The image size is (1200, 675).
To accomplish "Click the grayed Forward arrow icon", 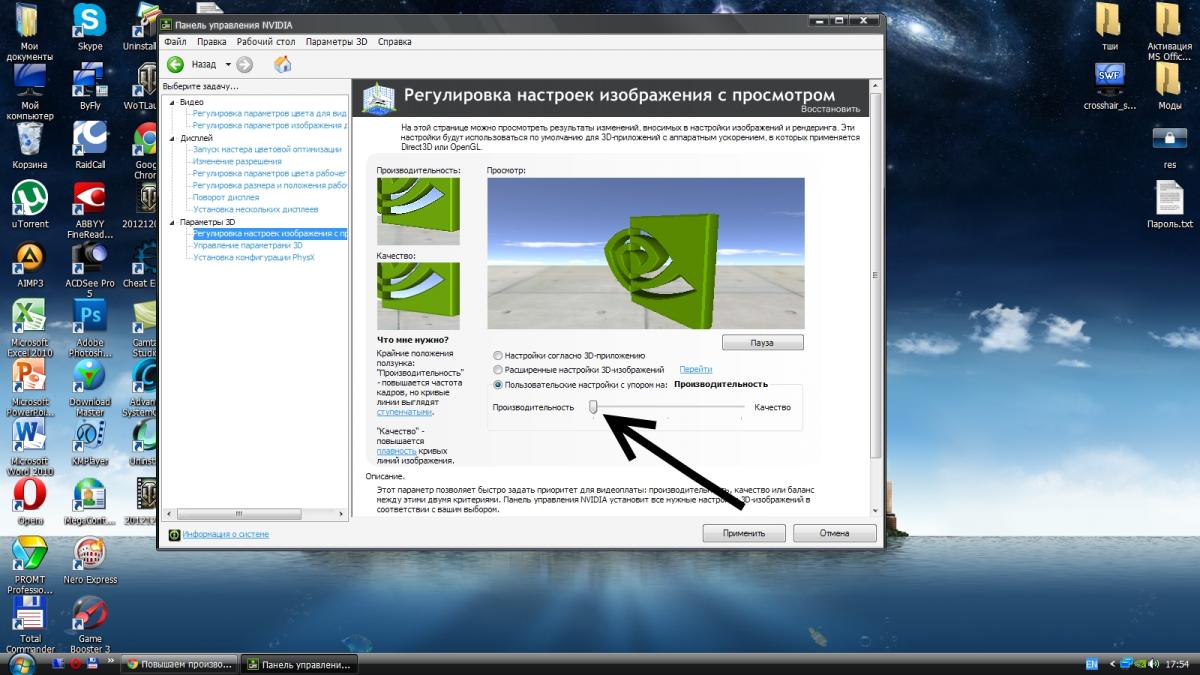I will 245,64.
